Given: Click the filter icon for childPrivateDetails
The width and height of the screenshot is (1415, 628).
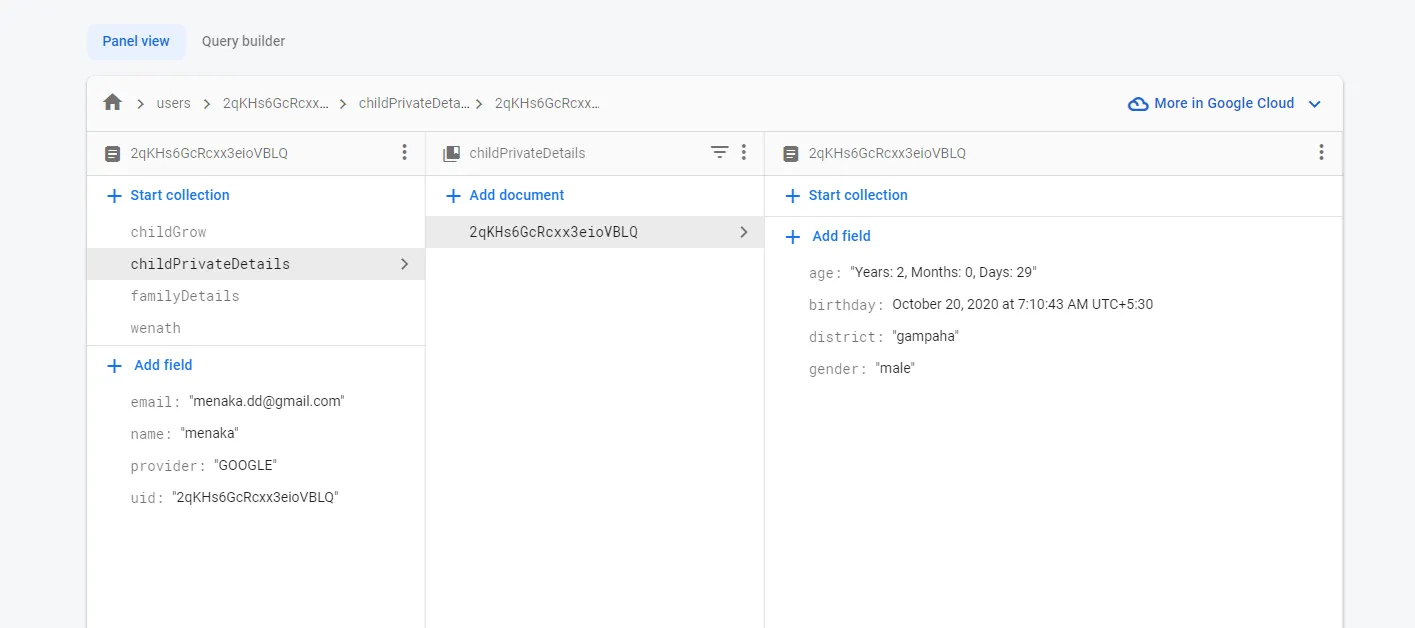Looking at the screenshot, I should coord(719,153).
